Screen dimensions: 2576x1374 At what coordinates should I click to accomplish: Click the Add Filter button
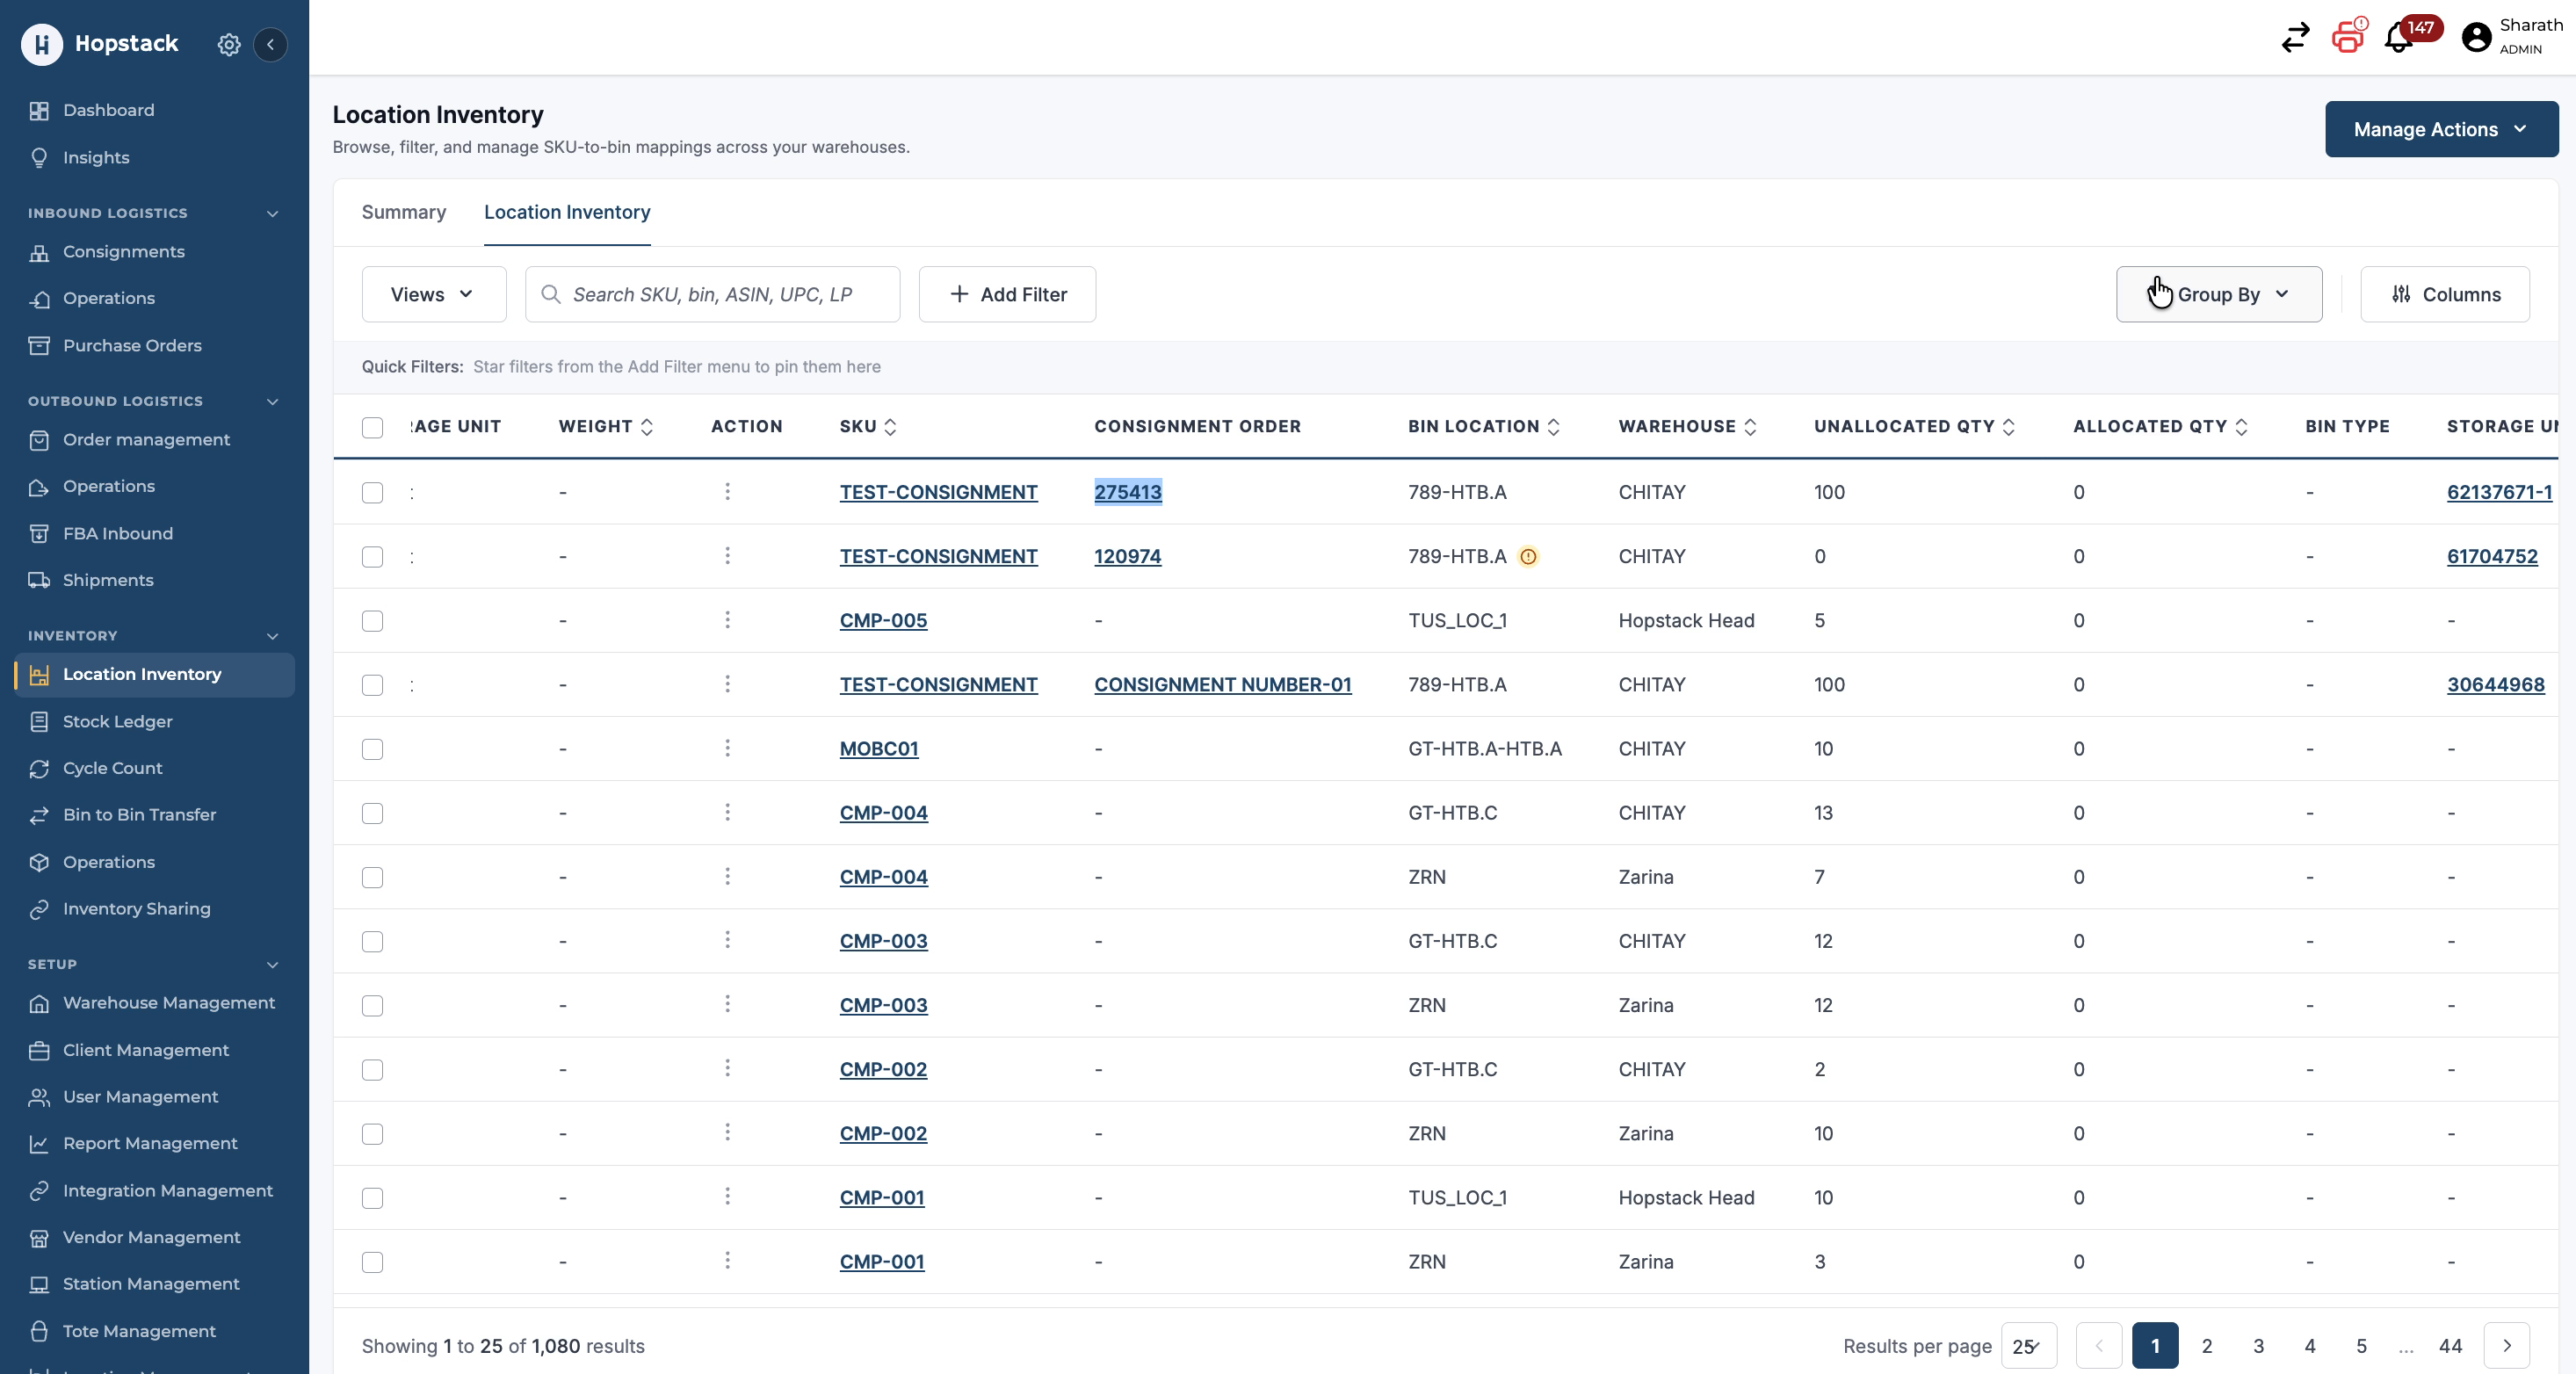[x=1007, y=294]
